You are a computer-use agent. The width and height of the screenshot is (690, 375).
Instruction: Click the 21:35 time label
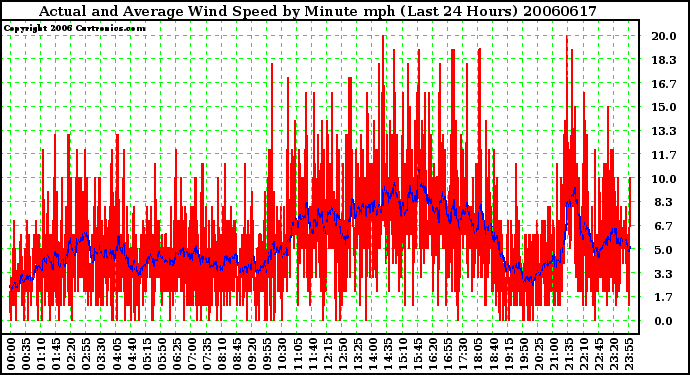click(x=568, y=354)
